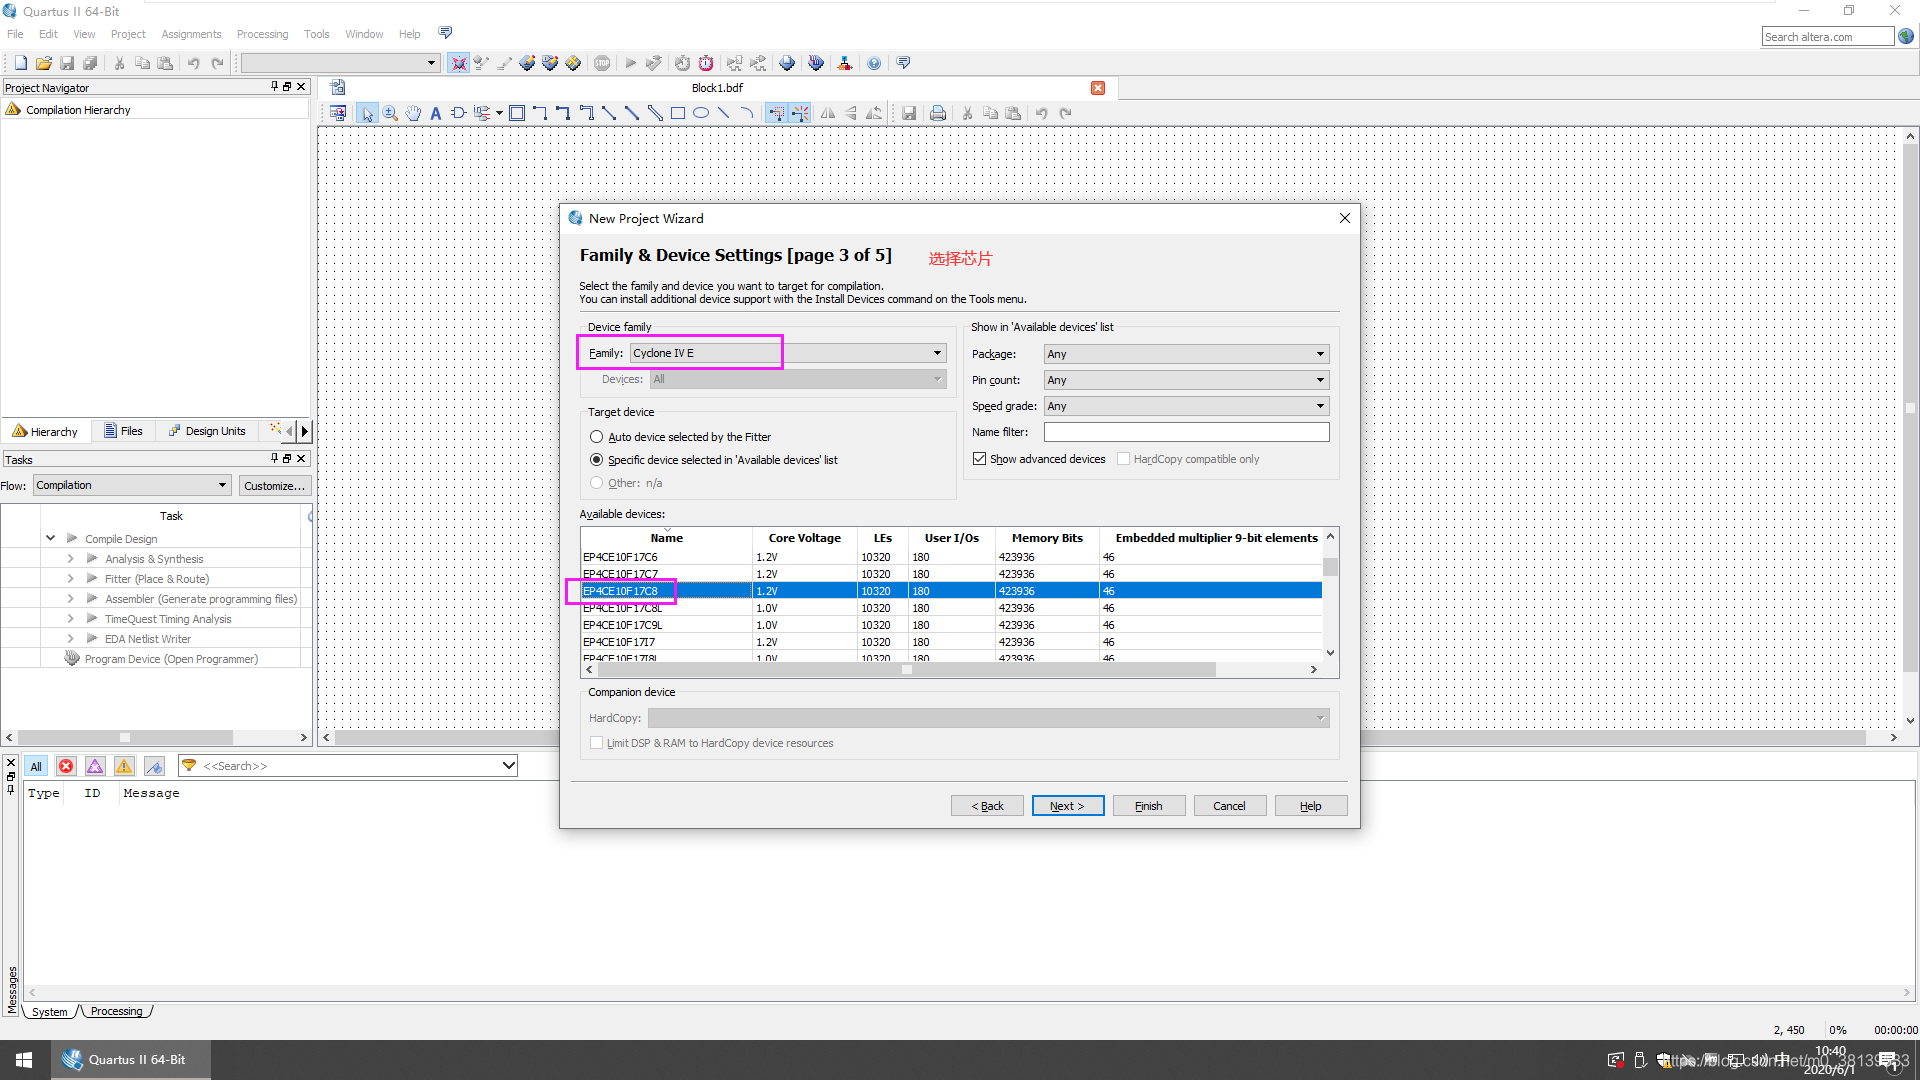The height and width of the screenshot is (1080, 1920).
Task: Select the Rectangle drawing tool
Action: pyautogui.click(x=678, y=113)
